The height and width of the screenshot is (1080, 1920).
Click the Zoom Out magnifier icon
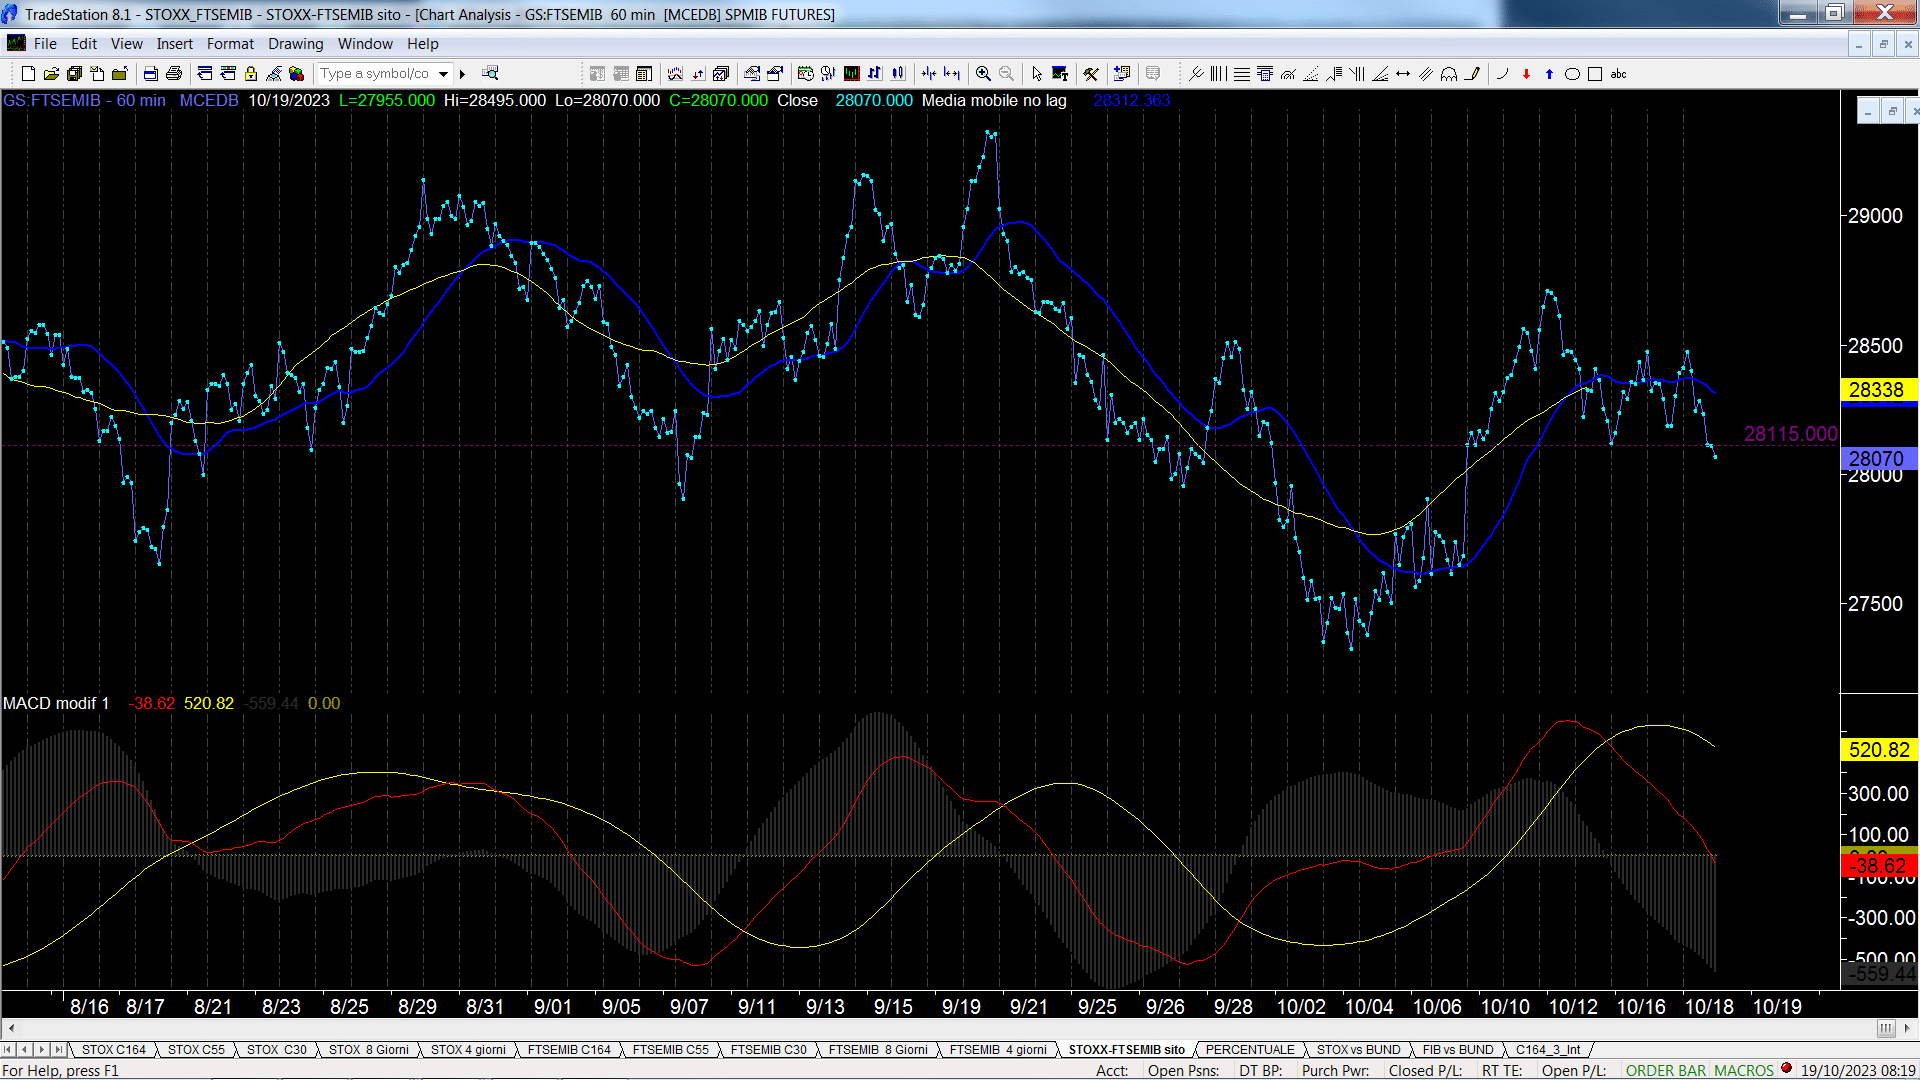click(x=1006, y=74)
